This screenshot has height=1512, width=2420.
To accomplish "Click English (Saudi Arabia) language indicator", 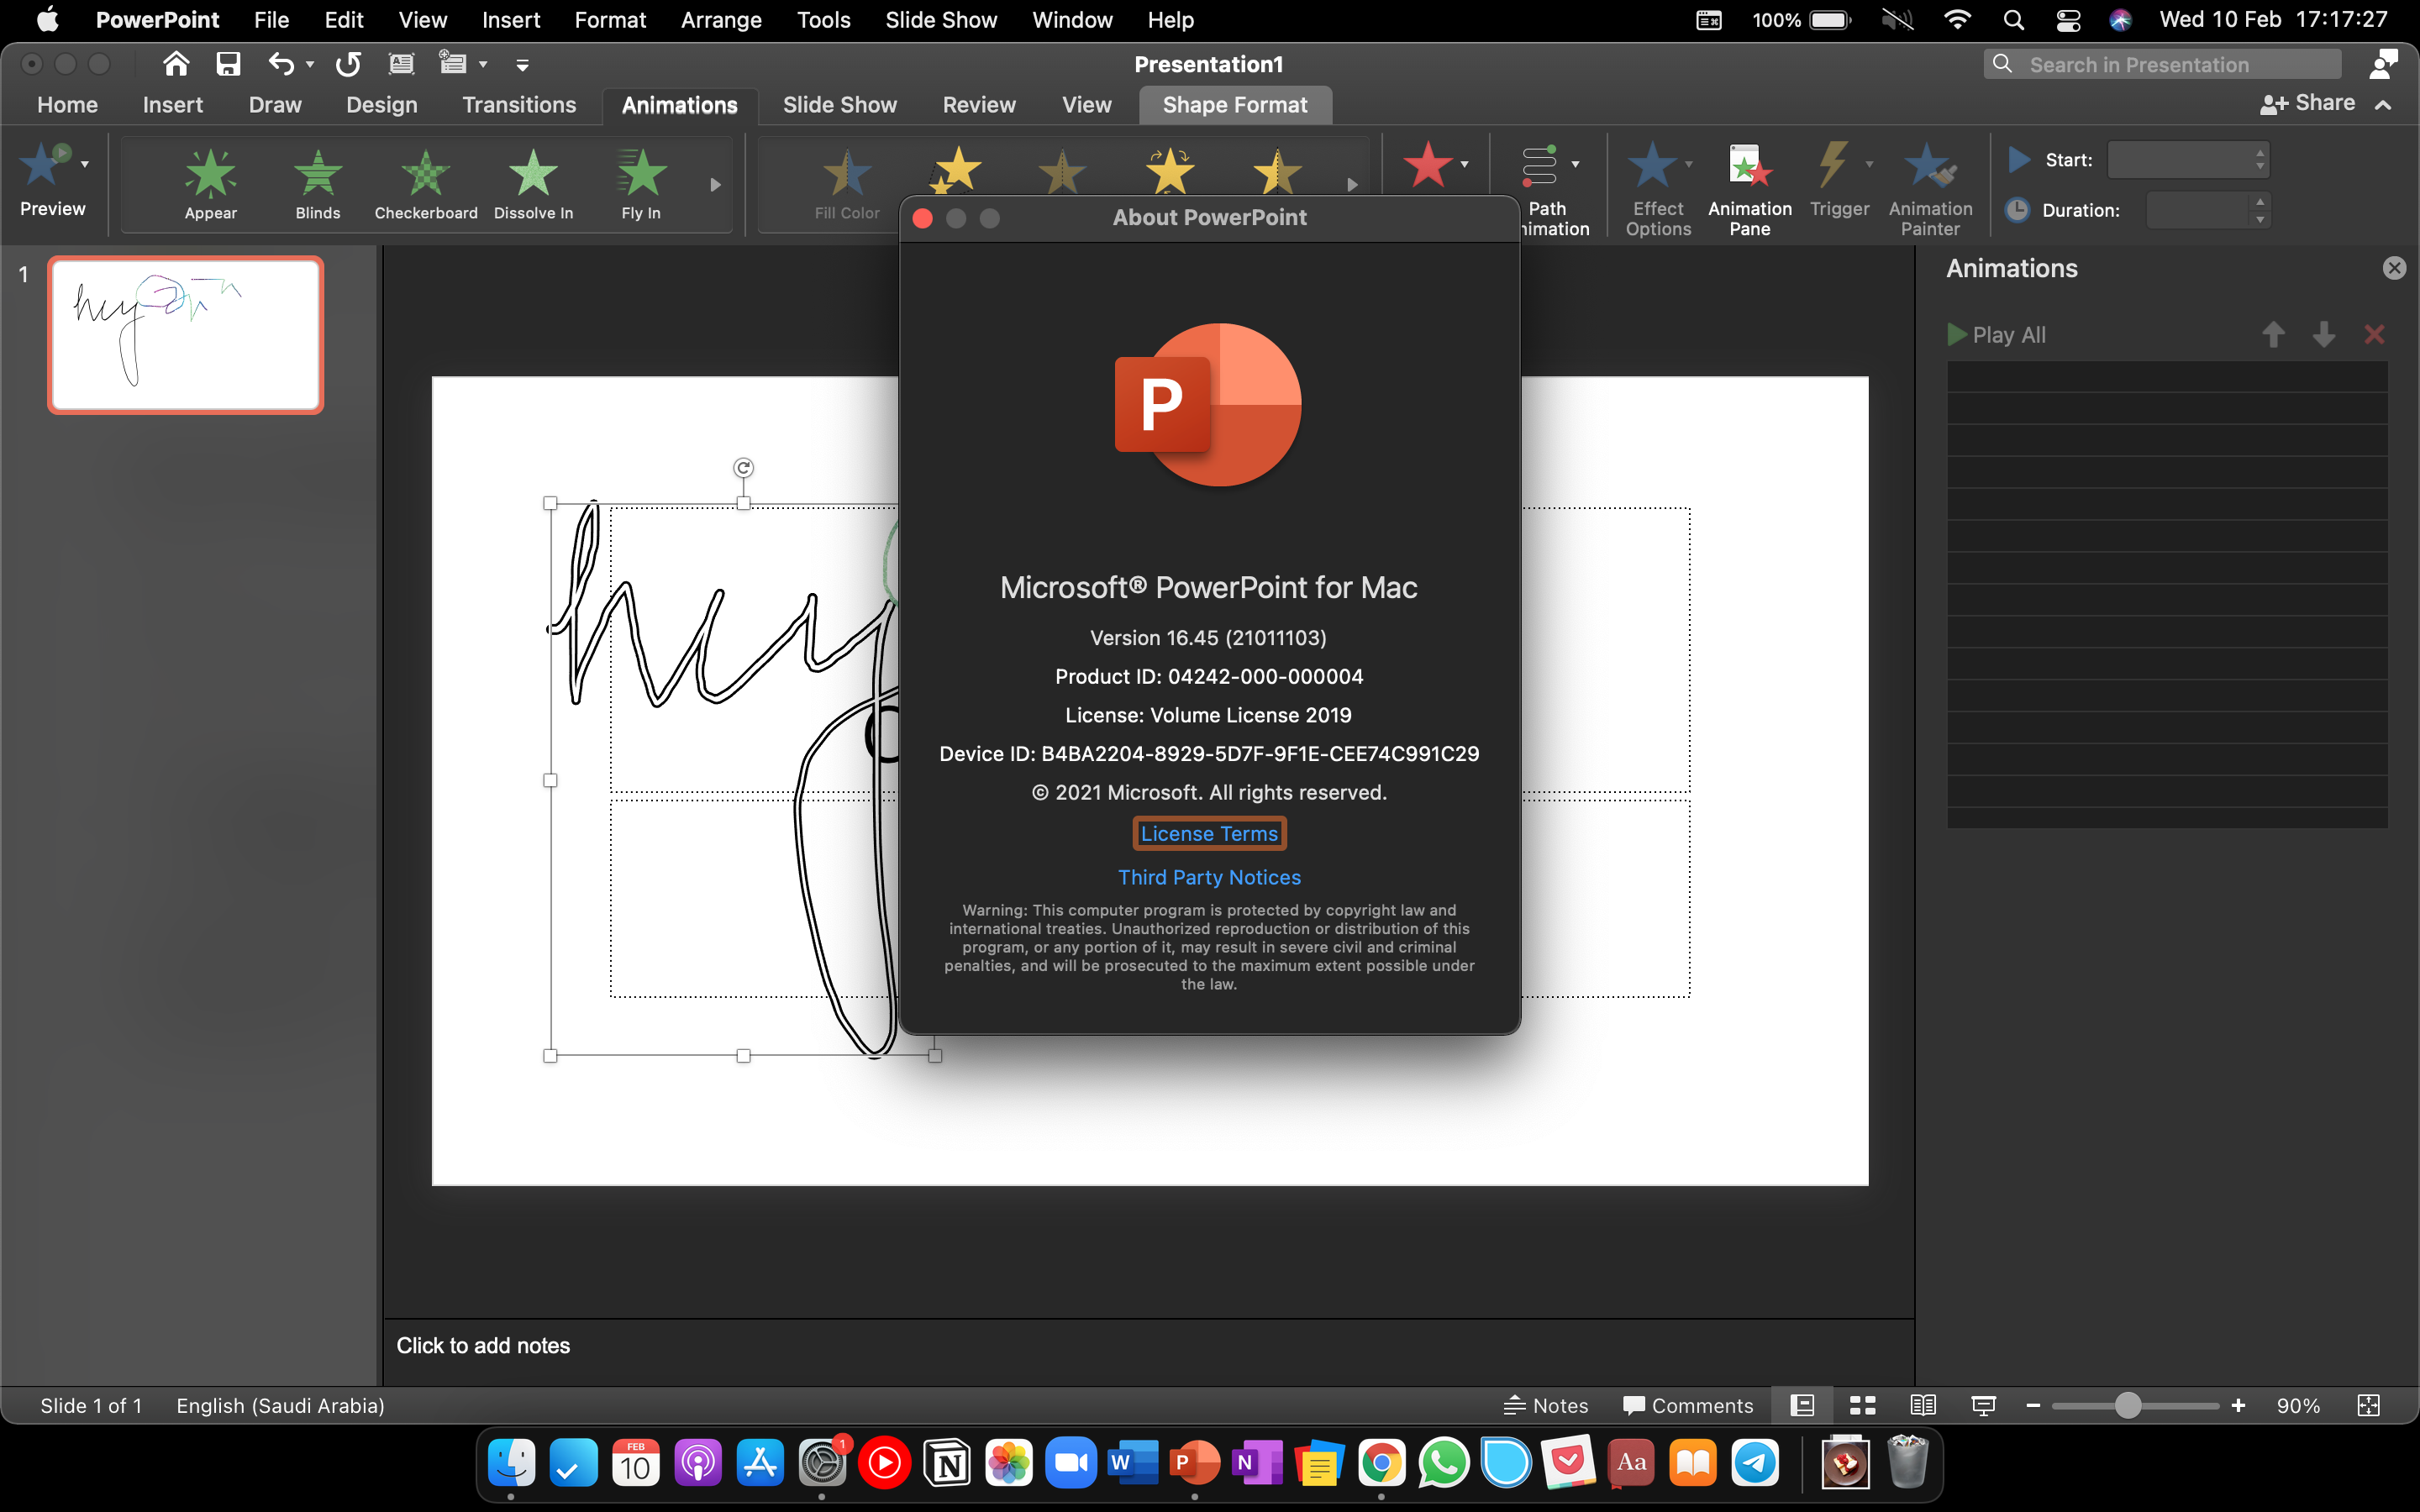I will (280, 1405).
